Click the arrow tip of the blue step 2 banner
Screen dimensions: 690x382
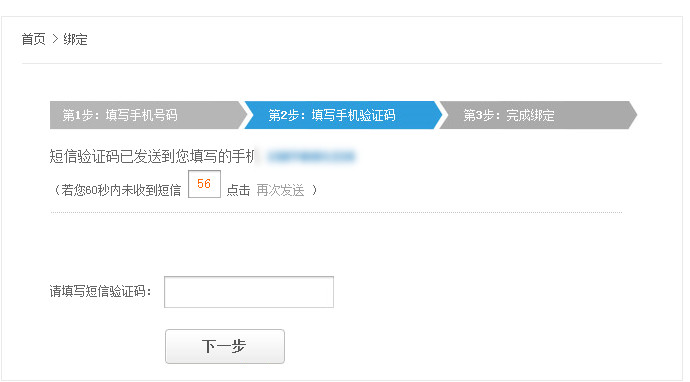(x=437, y=115)
